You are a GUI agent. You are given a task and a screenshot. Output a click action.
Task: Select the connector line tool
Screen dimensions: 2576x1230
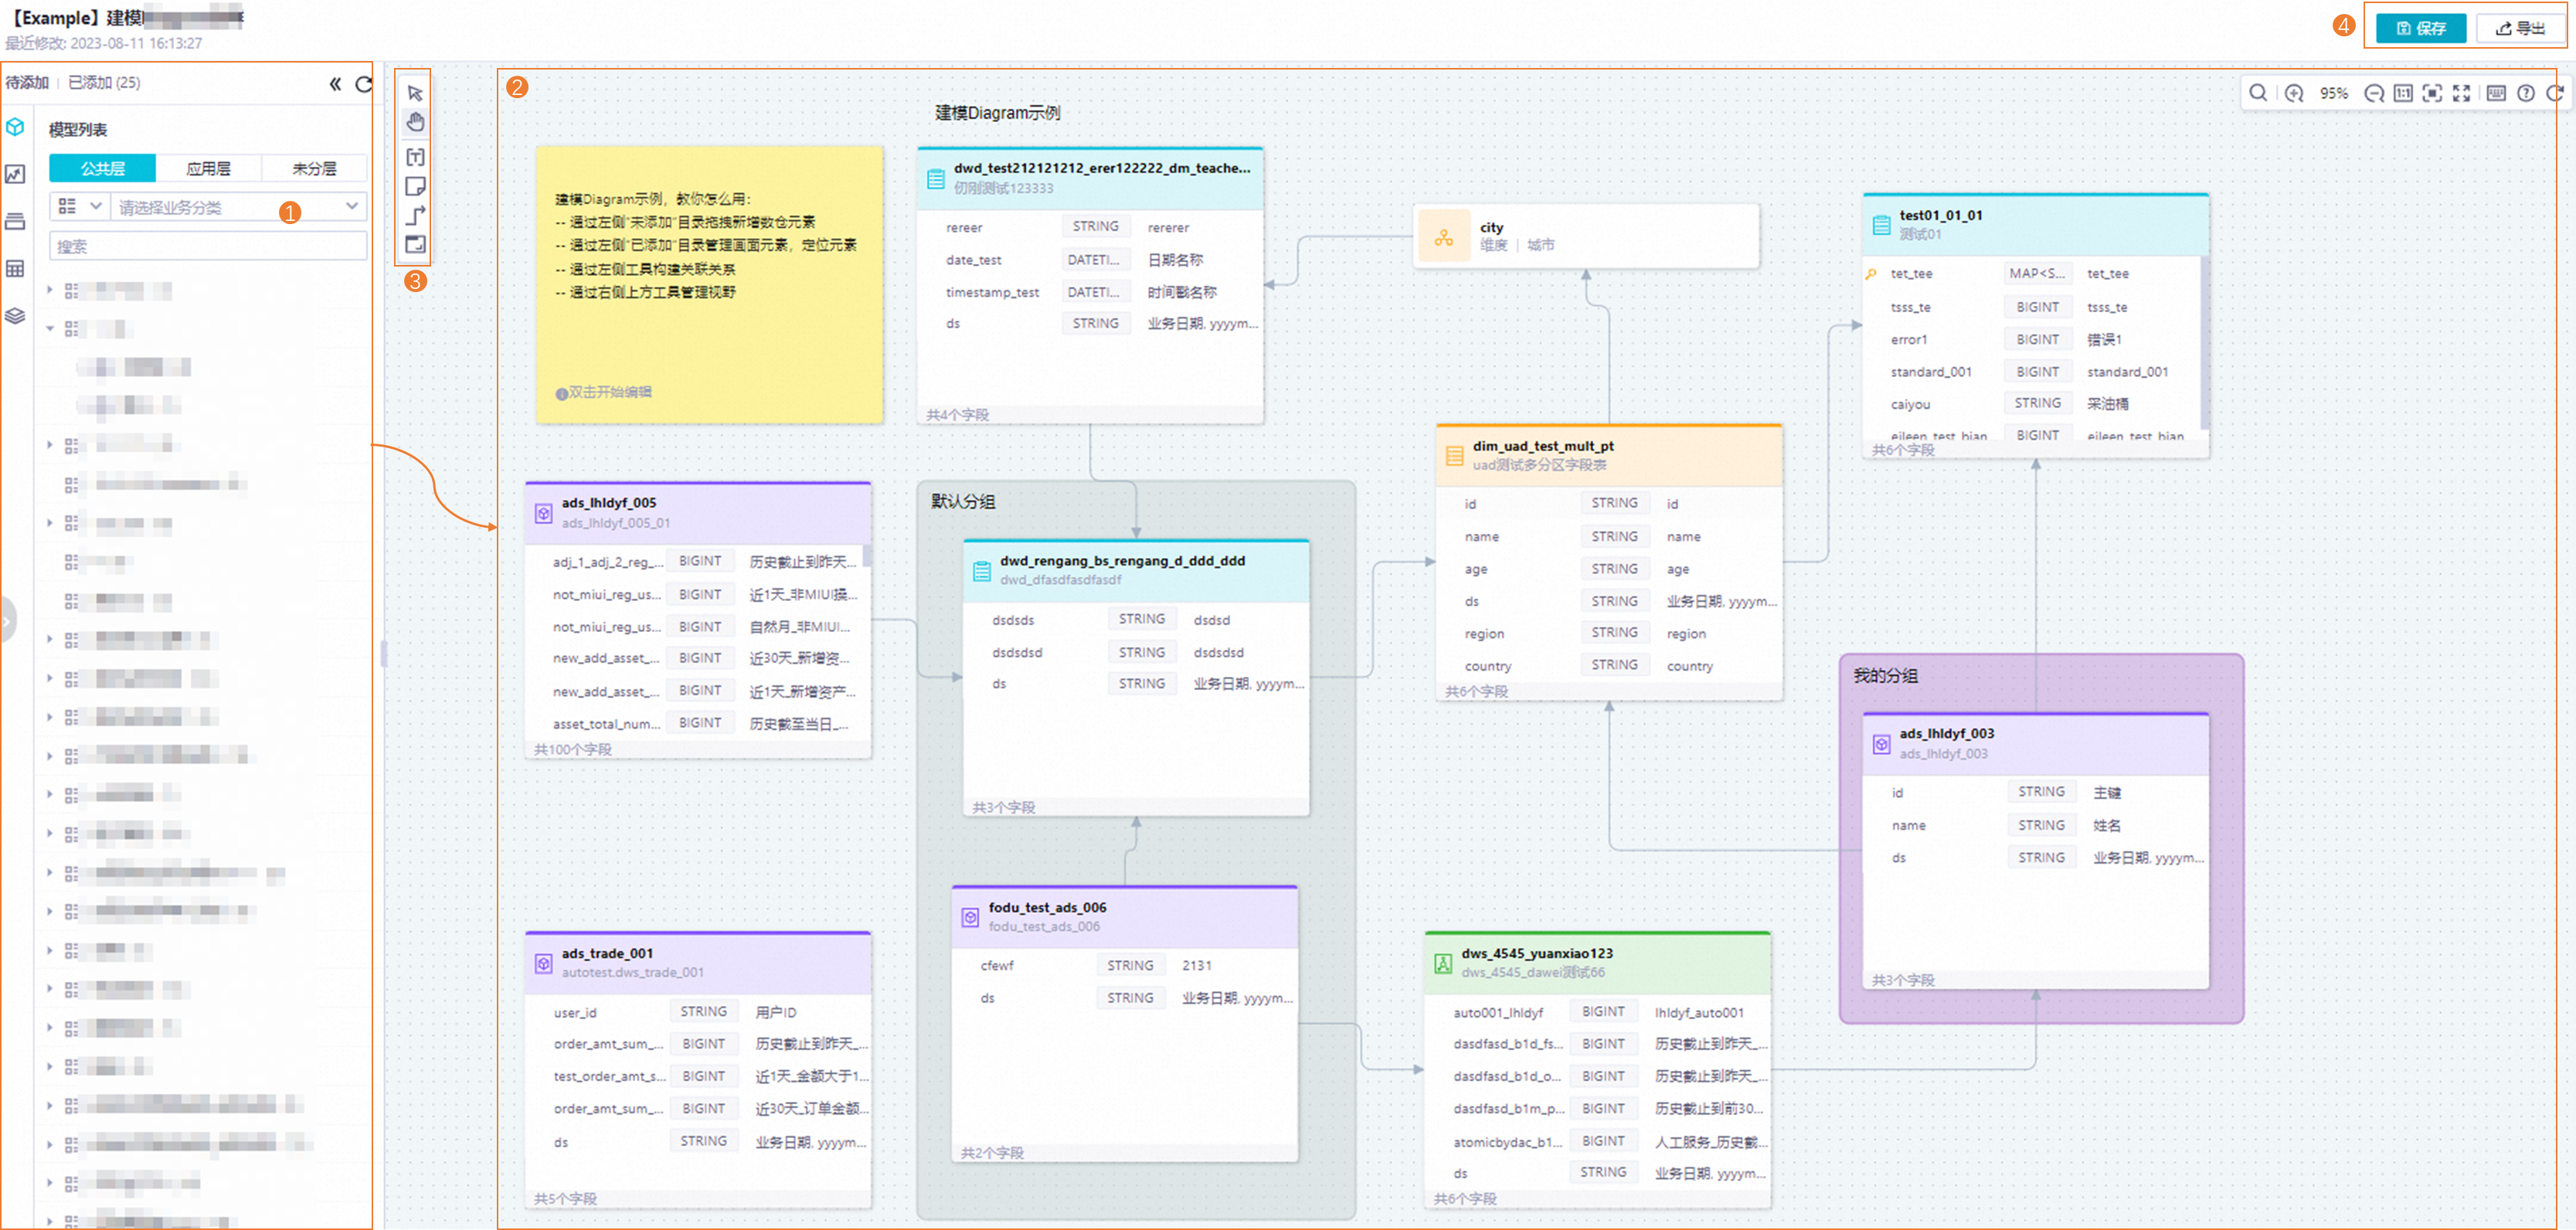click(x=415, y=215)
